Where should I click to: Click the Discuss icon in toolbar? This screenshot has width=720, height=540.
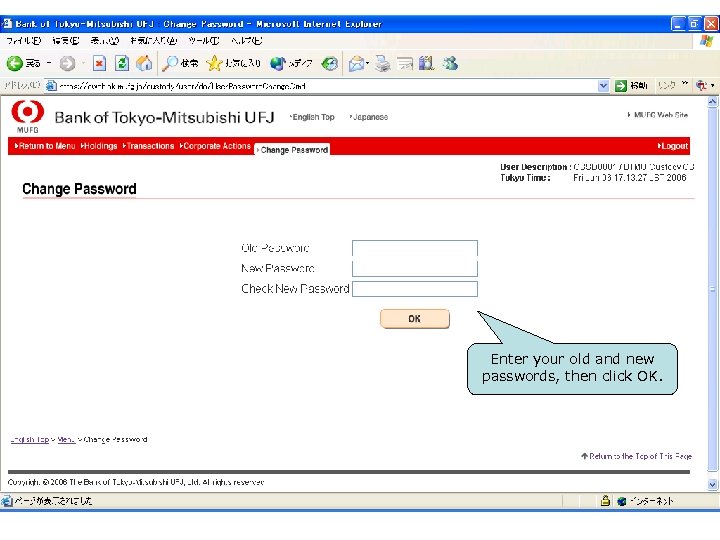[x=427, y=63]
